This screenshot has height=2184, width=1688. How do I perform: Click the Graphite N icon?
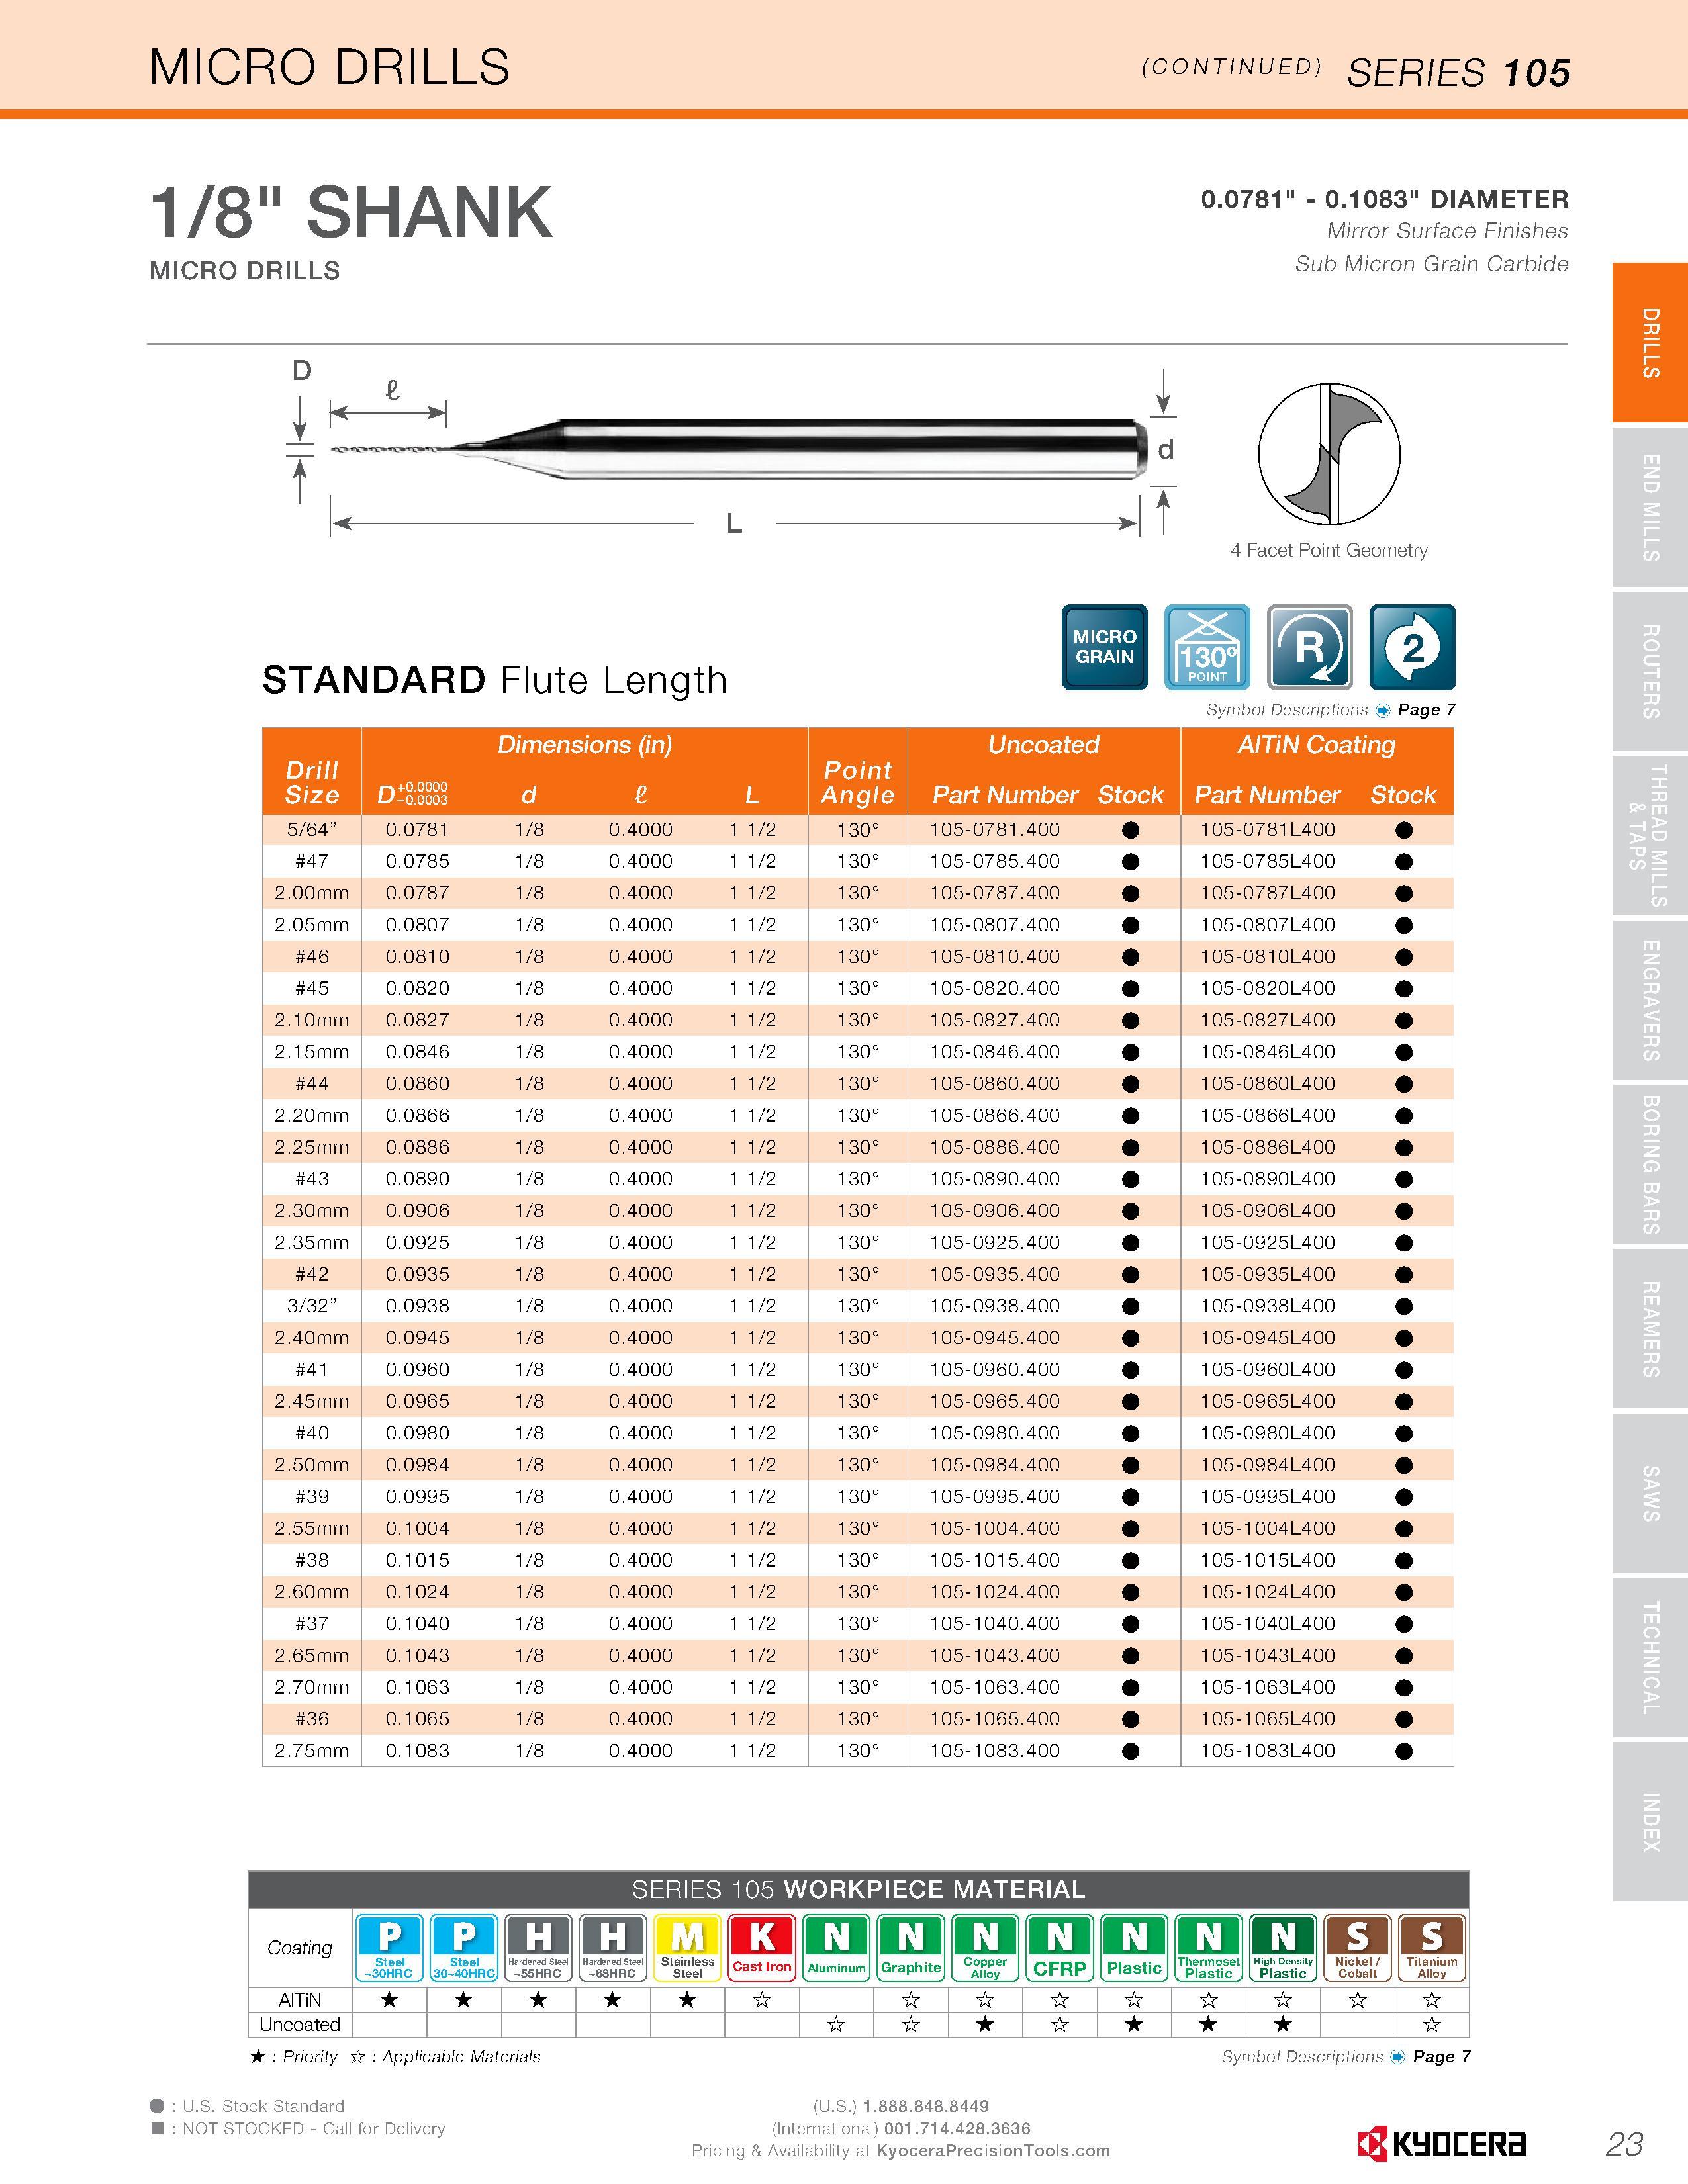pyautogui.click(x=911, y=1947)
